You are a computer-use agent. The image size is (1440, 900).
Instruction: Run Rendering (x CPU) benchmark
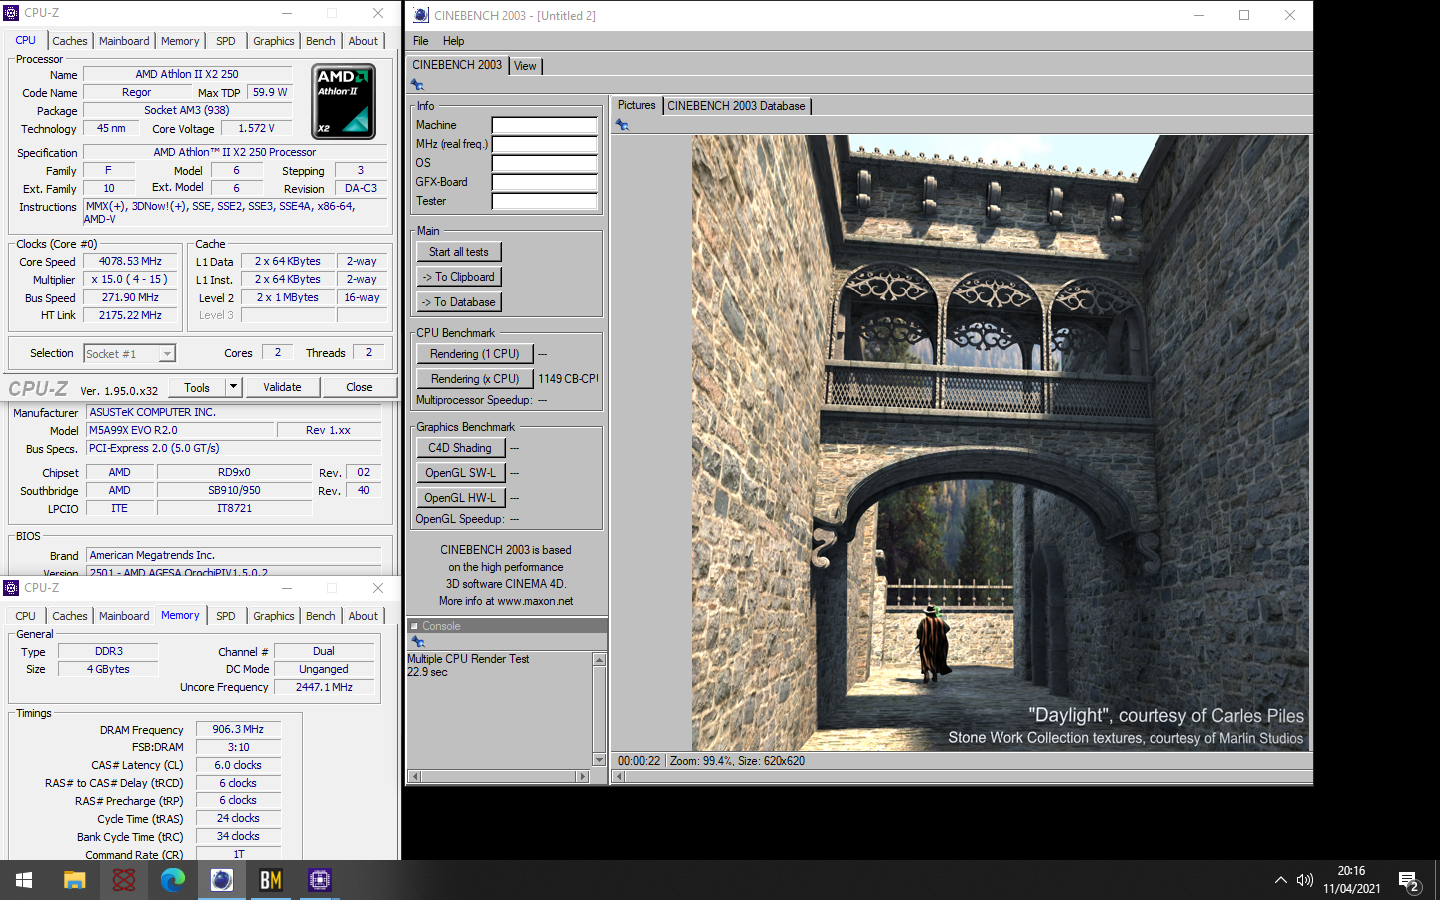coord(475,379)
